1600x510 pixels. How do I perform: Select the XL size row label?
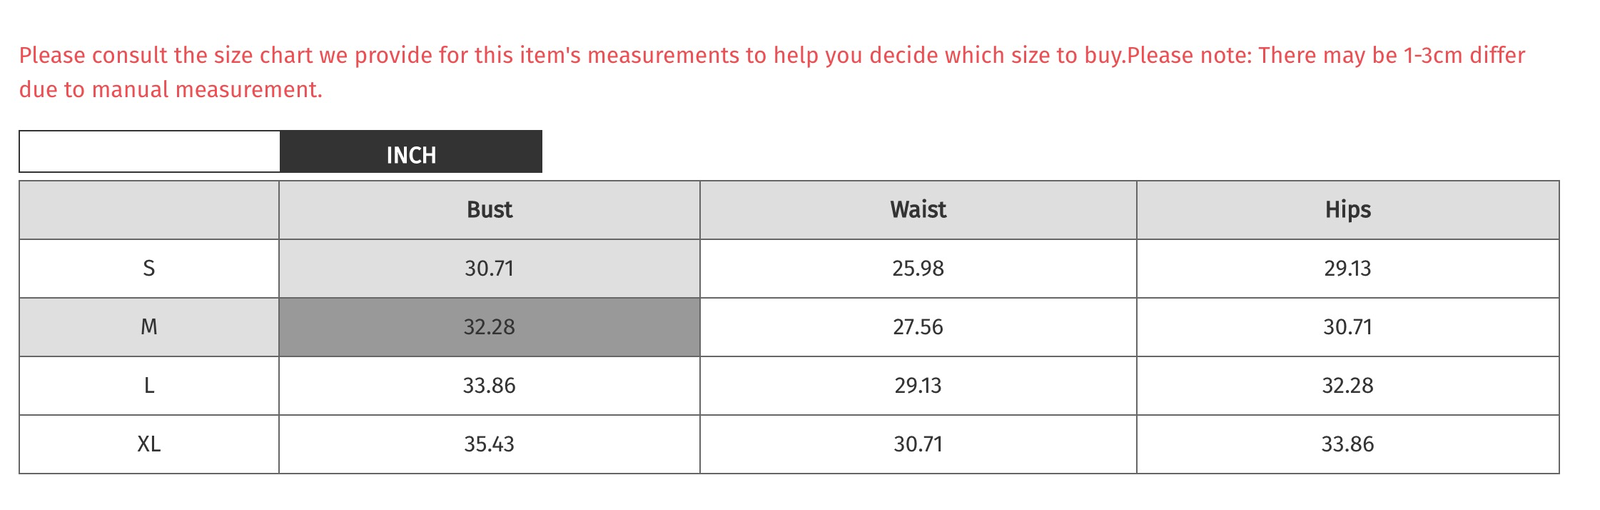(x=149, y=444)
